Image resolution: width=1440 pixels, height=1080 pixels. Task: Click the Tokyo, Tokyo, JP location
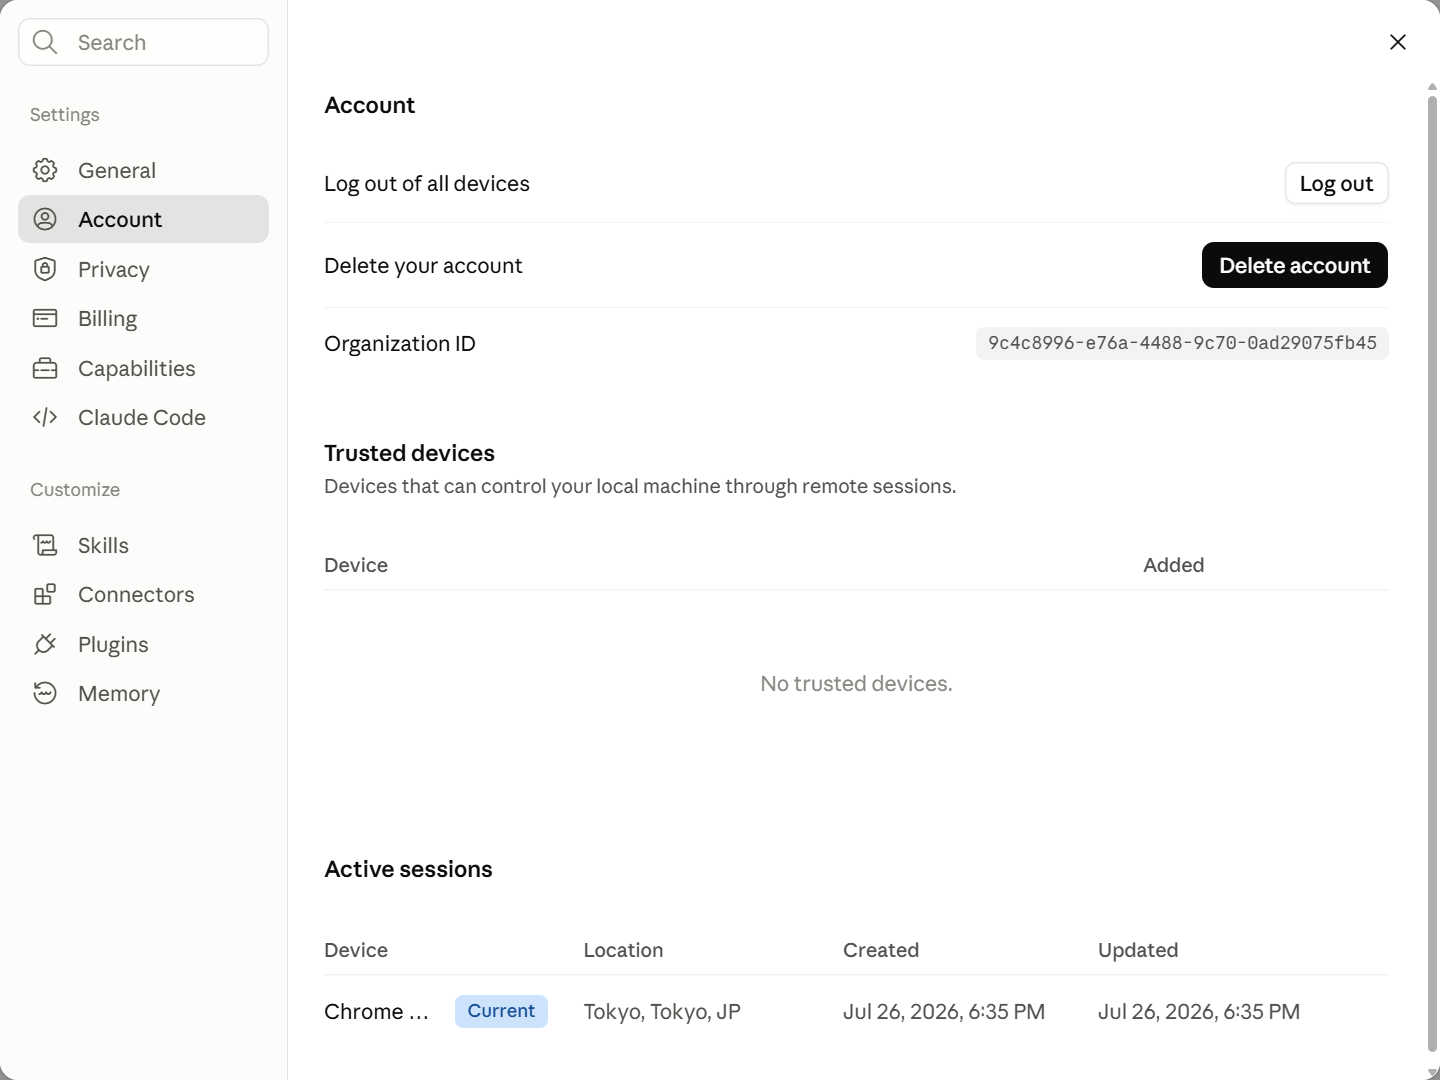[x=662, y=1011]
